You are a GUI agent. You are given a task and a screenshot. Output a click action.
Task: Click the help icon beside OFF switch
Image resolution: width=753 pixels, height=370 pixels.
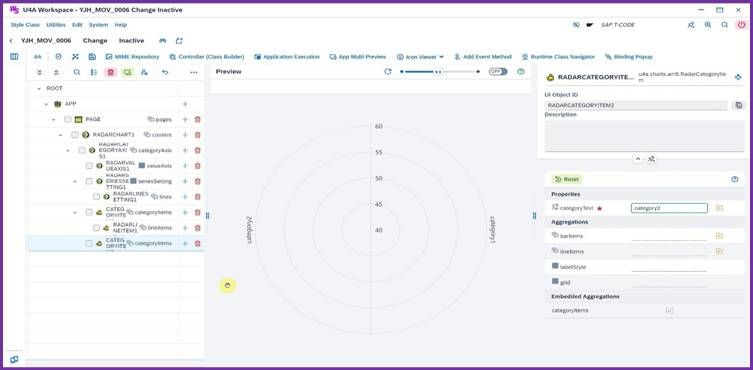(521, 72)
